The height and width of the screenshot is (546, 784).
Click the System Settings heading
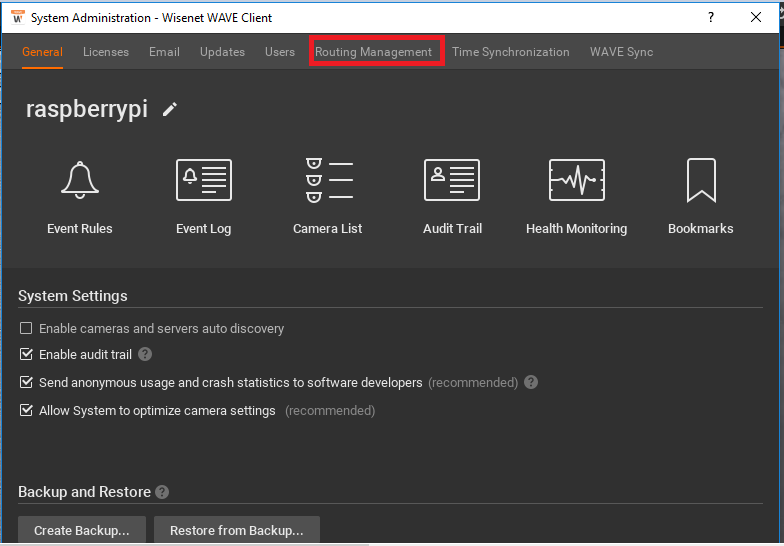coord(73,296)
